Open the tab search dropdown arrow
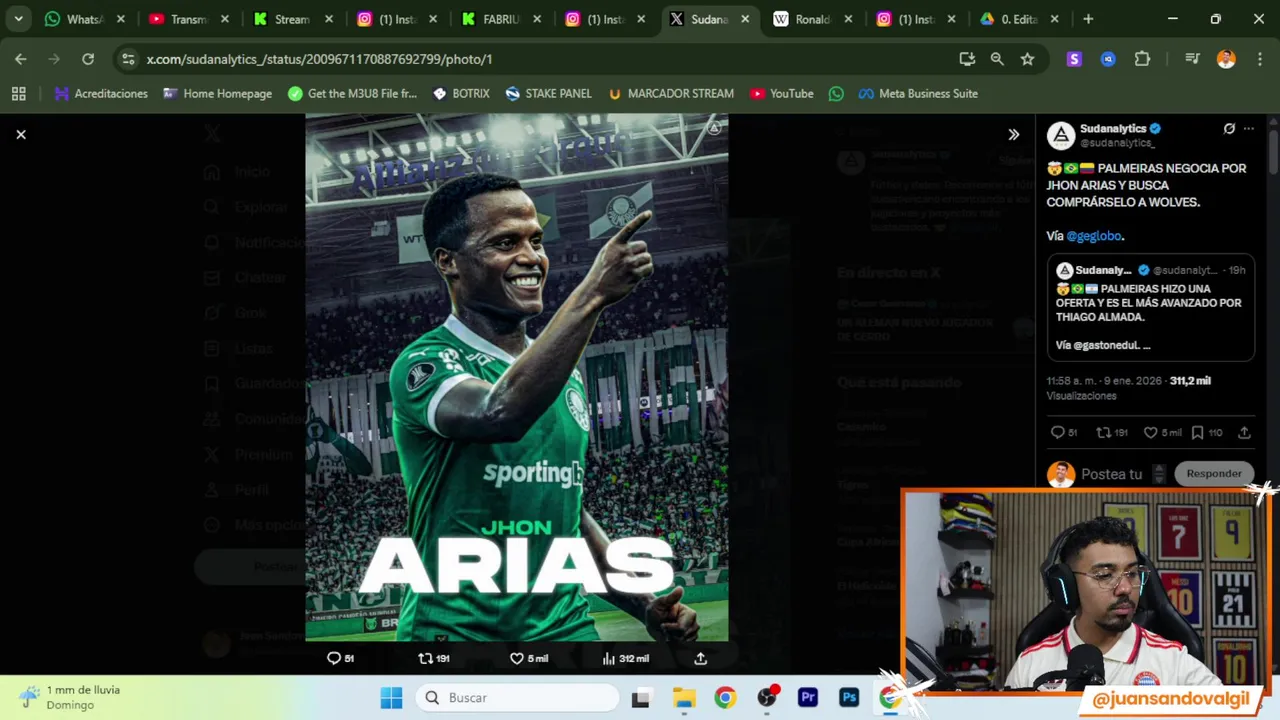The image size is (1280, 720). pyautogui.click(x=18, y=19)
